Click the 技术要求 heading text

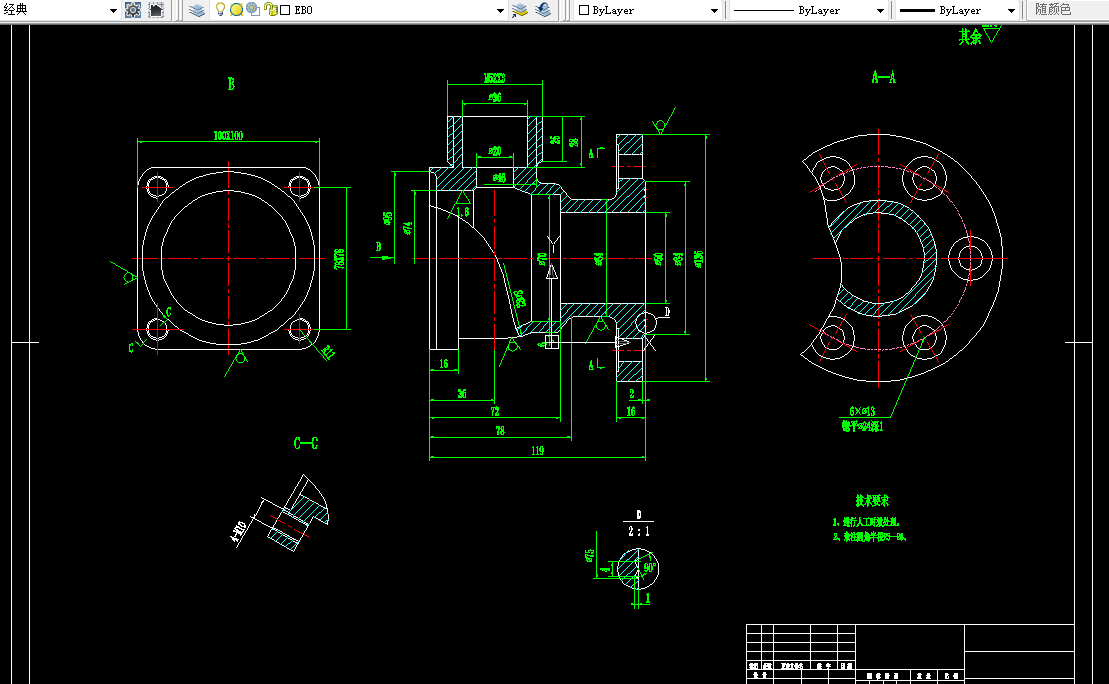(872, 501)
